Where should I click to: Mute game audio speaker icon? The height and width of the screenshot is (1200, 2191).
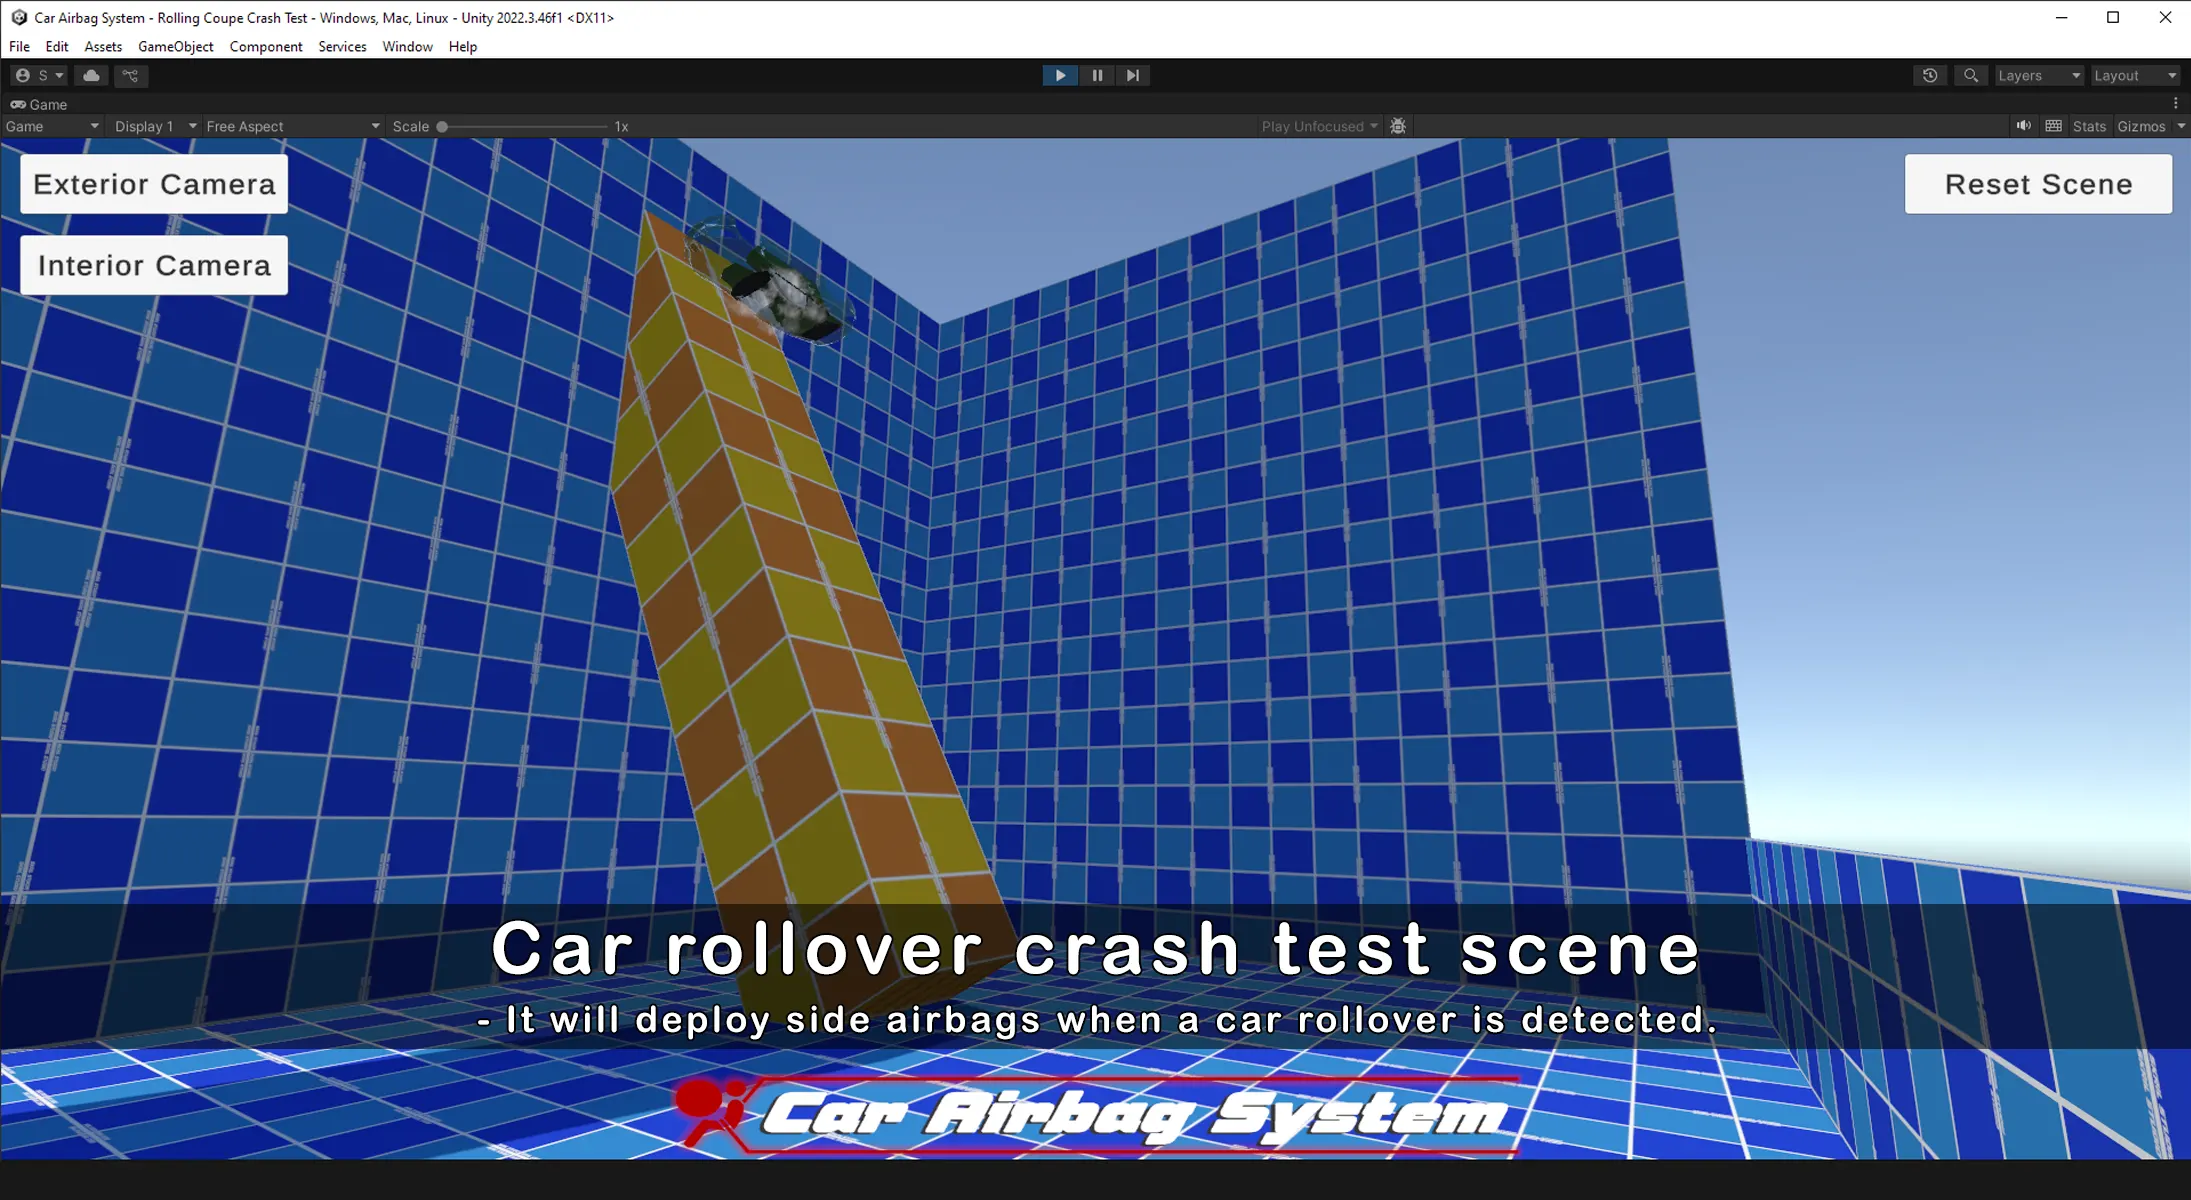2023,126
